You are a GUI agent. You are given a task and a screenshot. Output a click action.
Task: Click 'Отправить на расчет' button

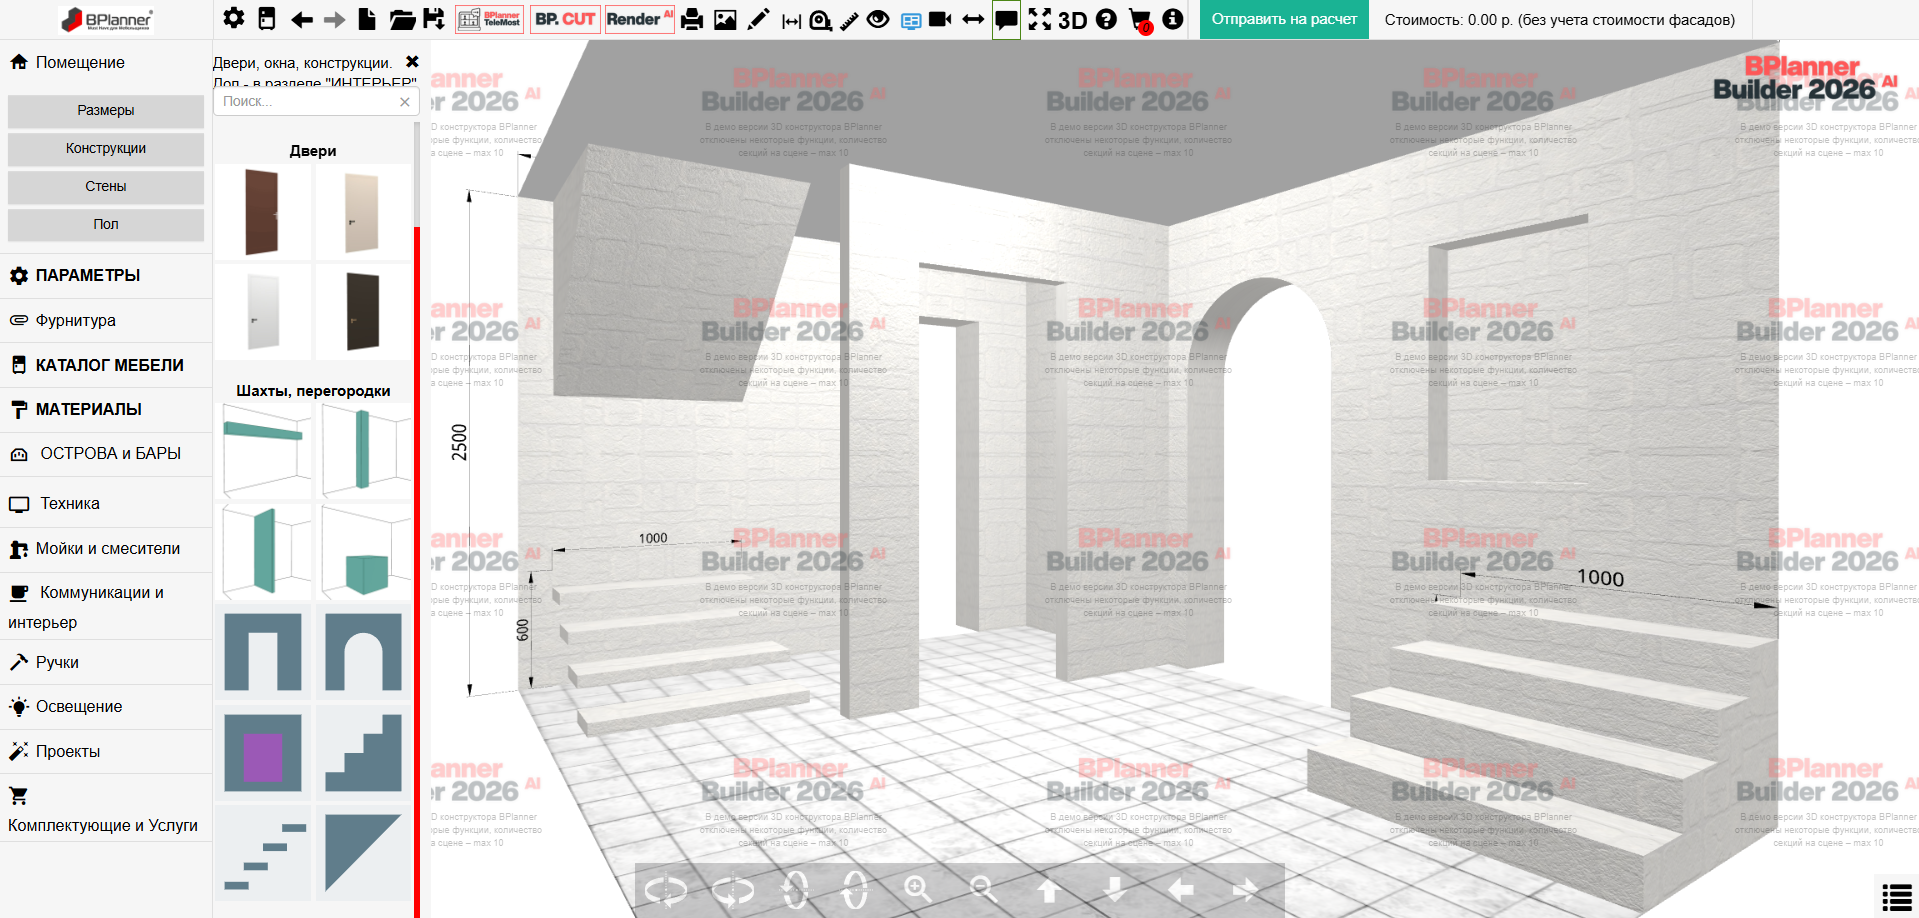click(x=1284, y=19)
